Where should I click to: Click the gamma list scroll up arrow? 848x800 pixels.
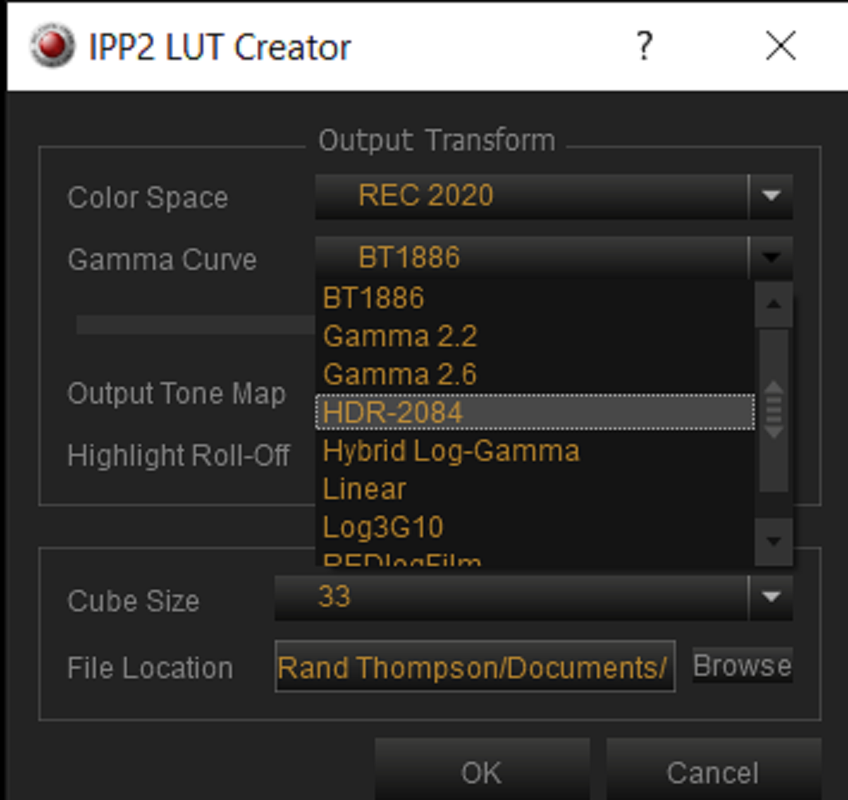tap(774, 305)
